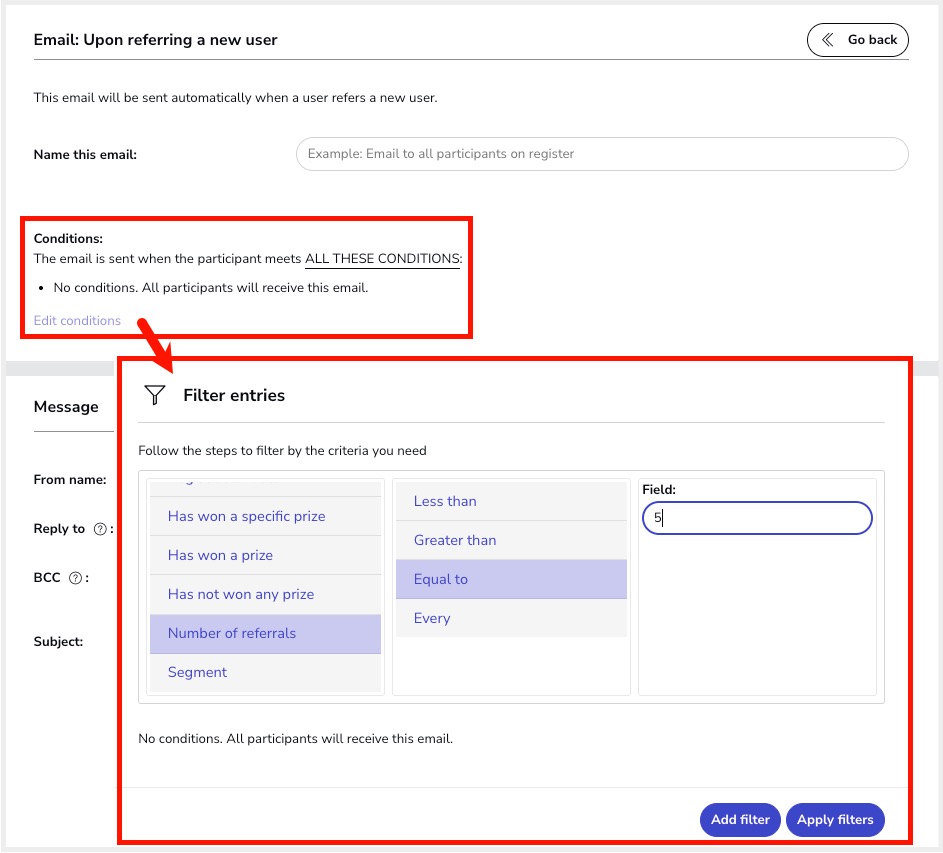Open the help icon next to BCC
The width and height of the screenshot is (943, 853).
coord(75,578)
